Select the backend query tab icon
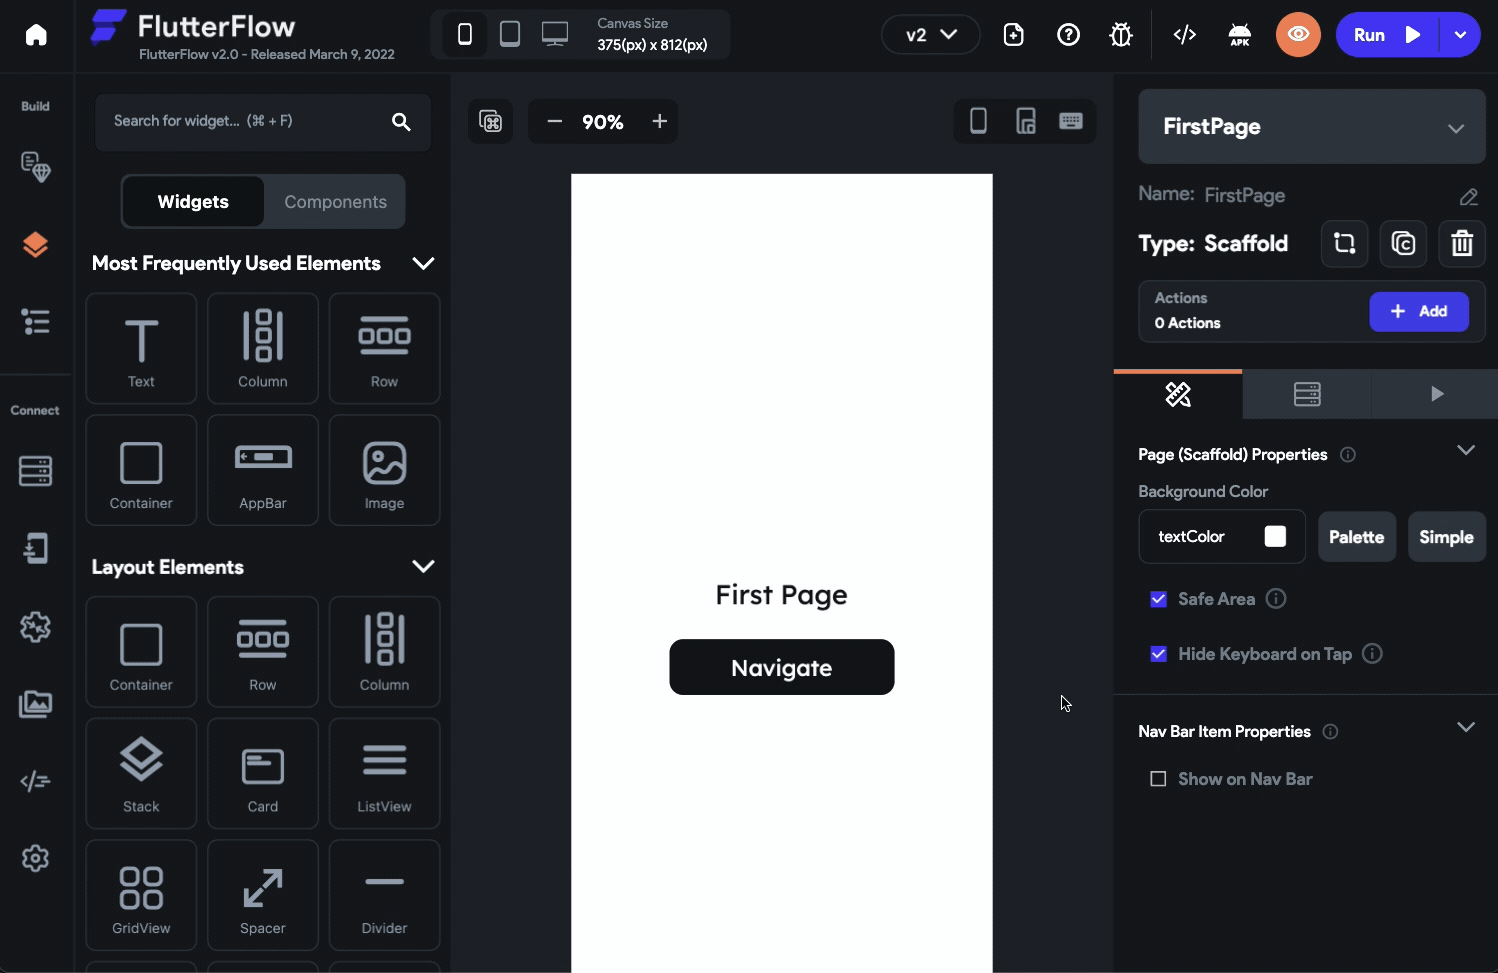The width and height of the screenshot is (1498, 973). [x=1307, y=394]
